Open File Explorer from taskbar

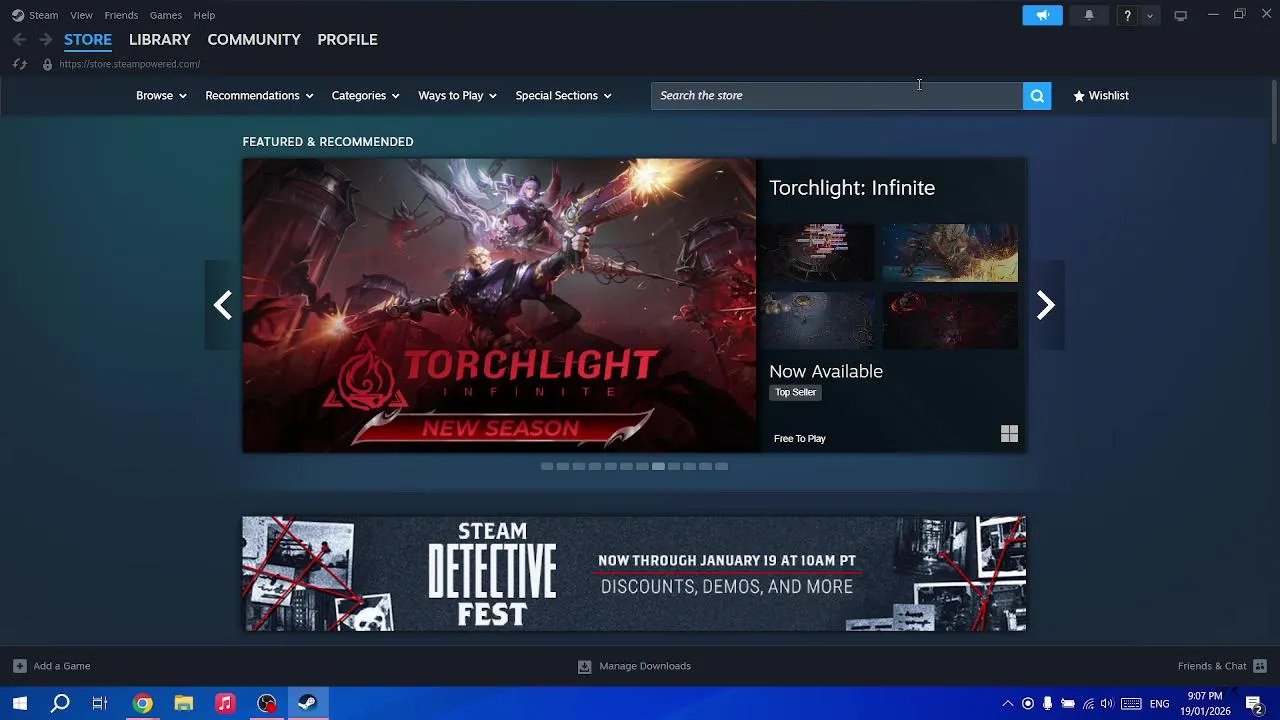click(184, 704)
